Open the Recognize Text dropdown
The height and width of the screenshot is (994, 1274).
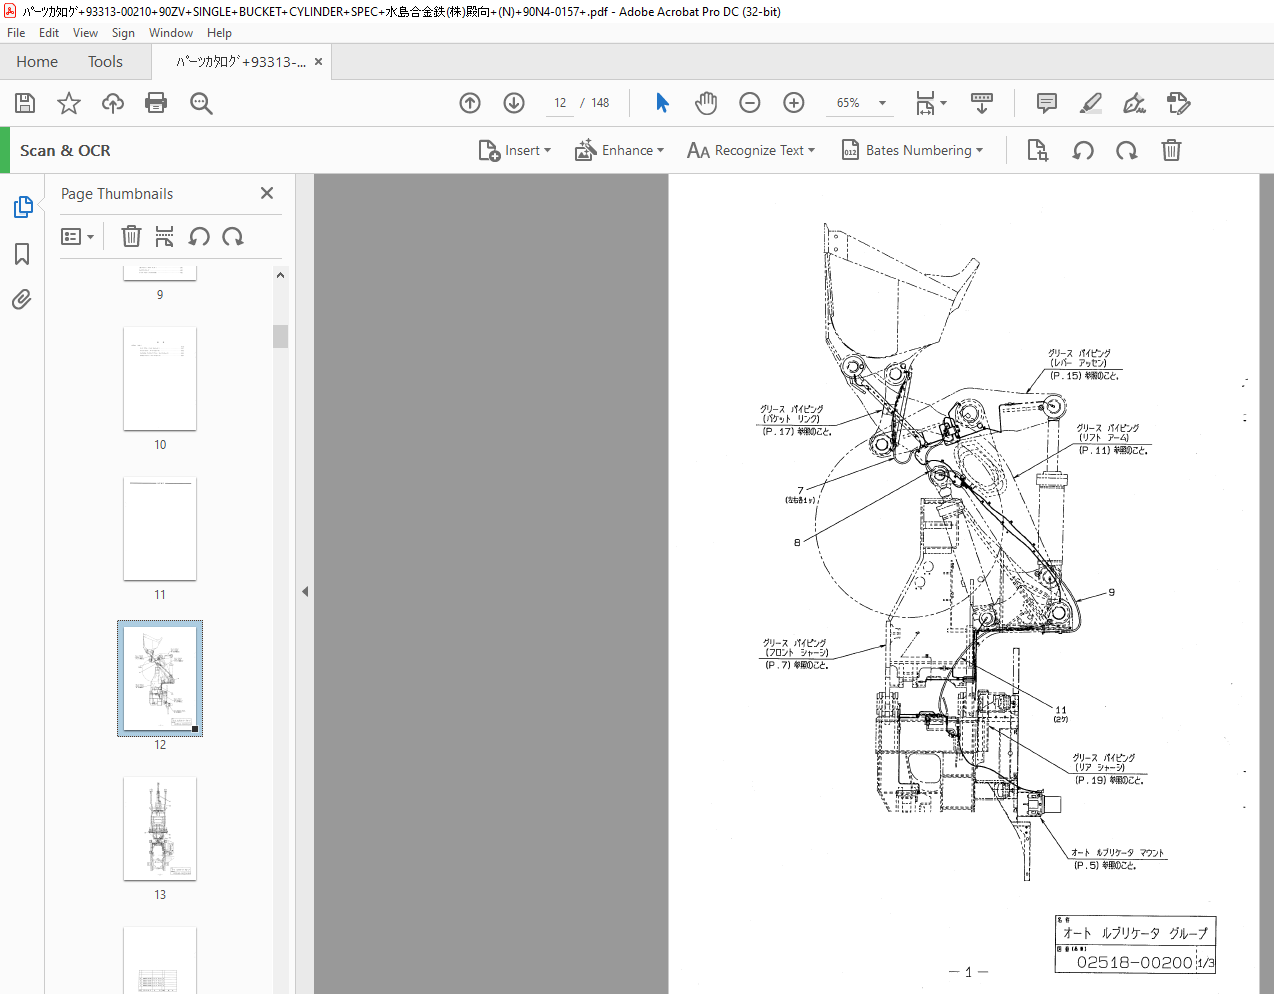coord(751,150)
